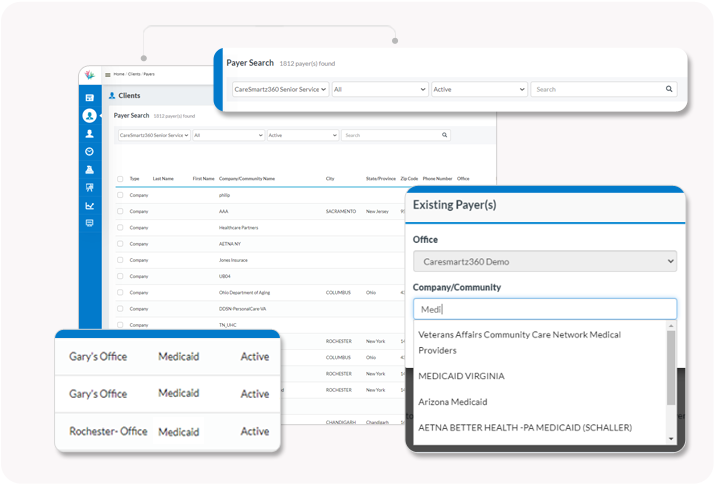The image size is (714, 485).
Task: Click the scrollbar thumb in the suggestions list
Action: point(671,368)
